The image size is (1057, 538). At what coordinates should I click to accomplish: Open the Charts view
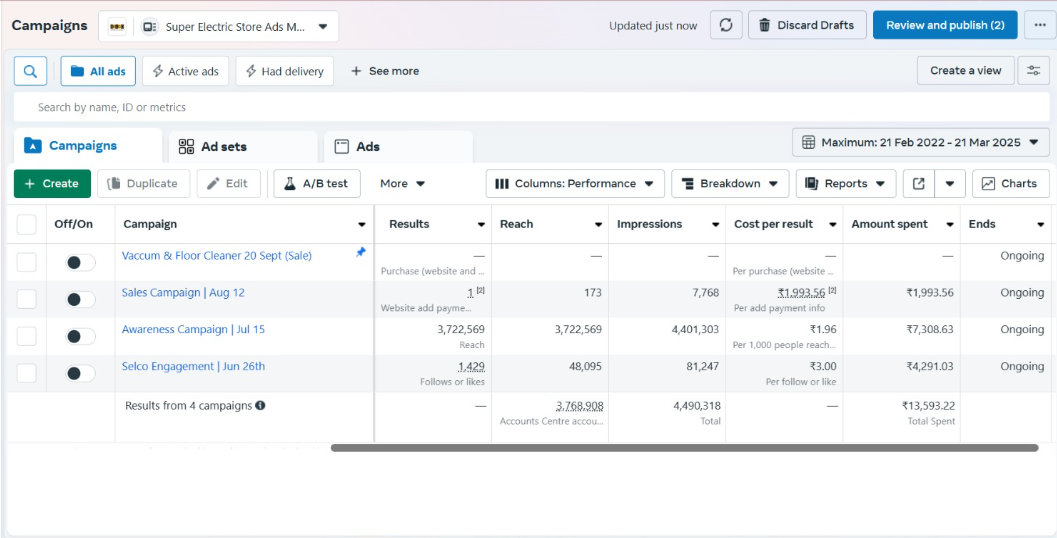[1010, 184]
